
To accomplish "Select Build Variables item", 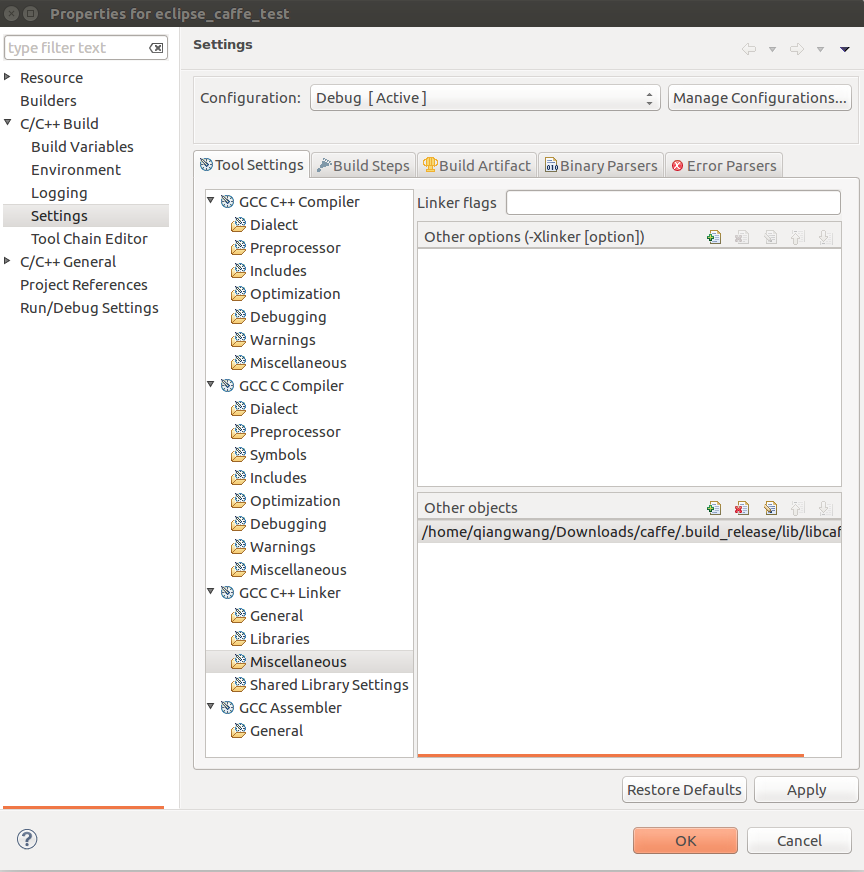I will (82, 147).
